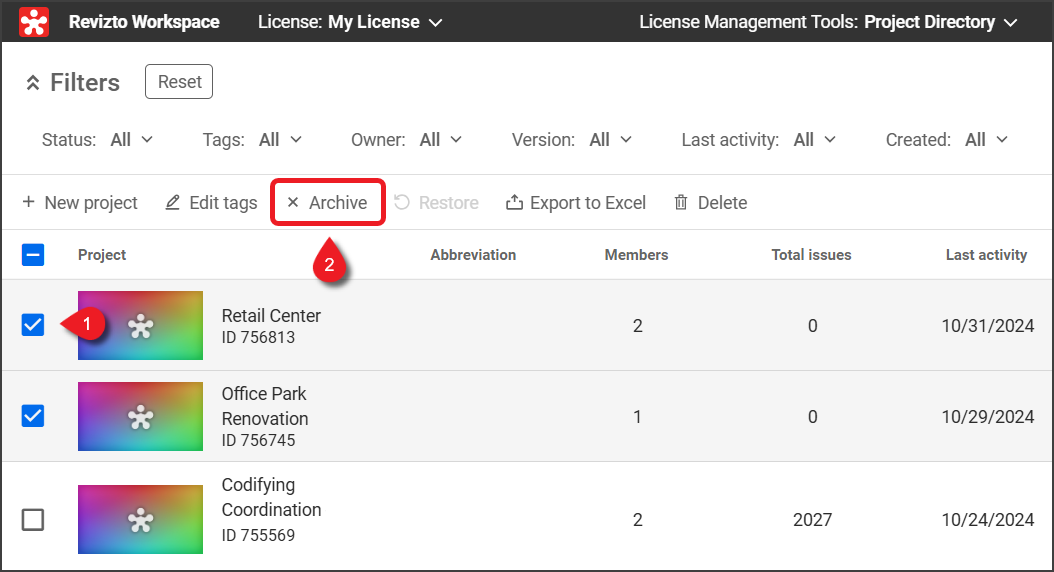This screenshot has width=1054, height=572.
Task: Delete selected projects via trash icon
Action: point(681,203)
